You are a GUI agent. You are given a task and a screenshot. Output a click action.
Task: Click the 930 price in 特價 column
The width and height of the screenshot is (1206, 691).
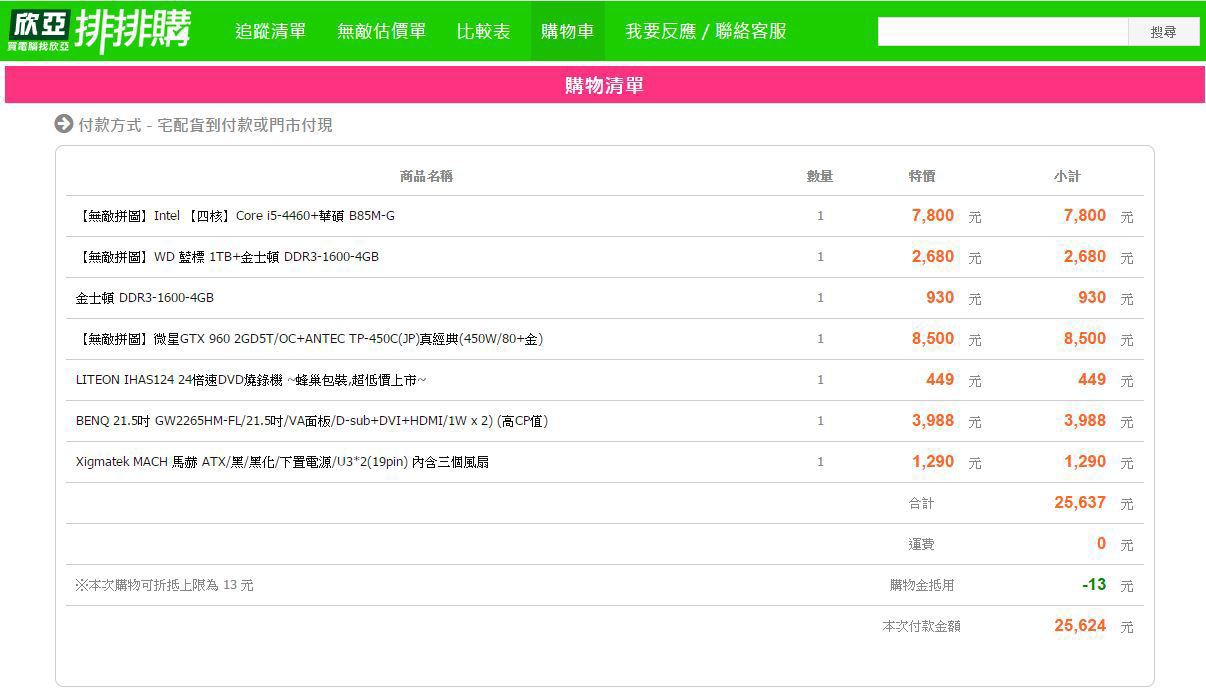tap(940, 297)
